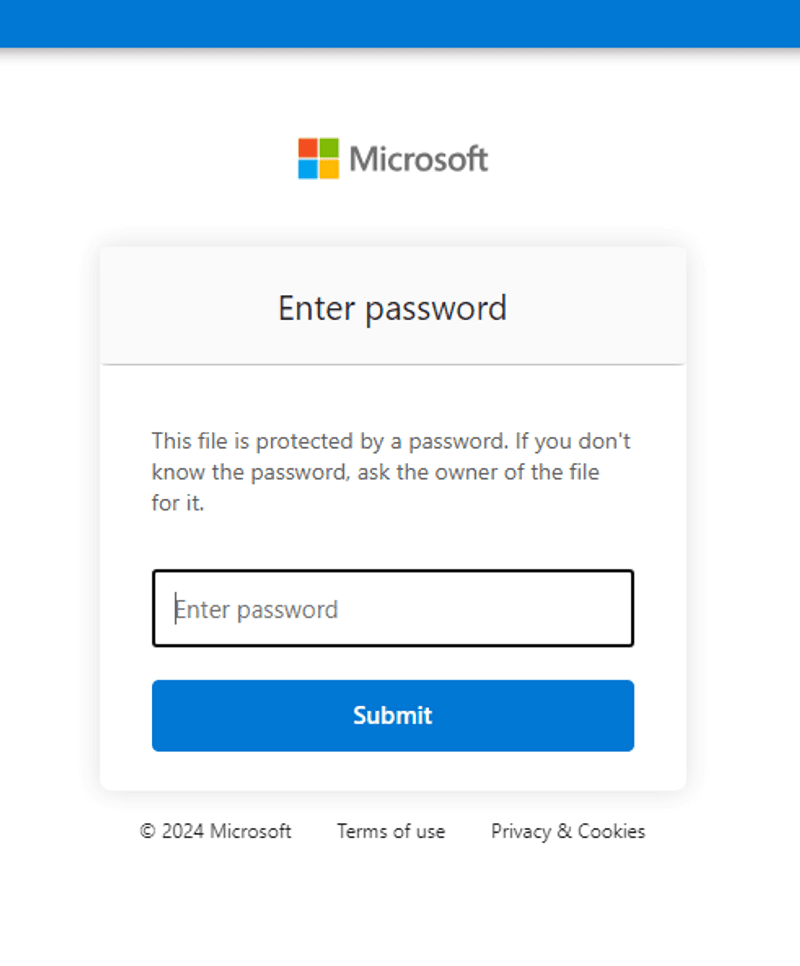Image resolution: width=800 pixels, height=966 pixels.
Task: Click the "Enter password" card heading
Action: 393,308
